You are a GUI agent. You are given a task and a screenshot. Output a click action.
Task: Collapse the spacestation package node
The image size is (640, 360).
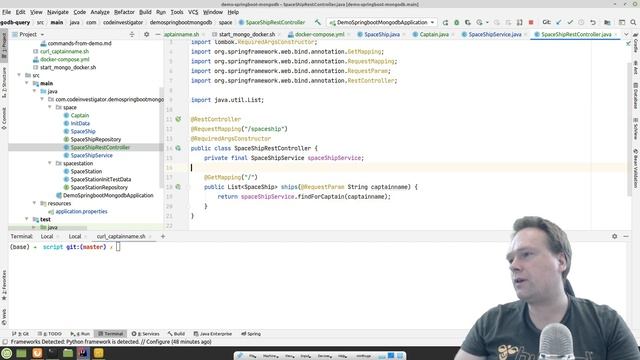tap(50, 163)
